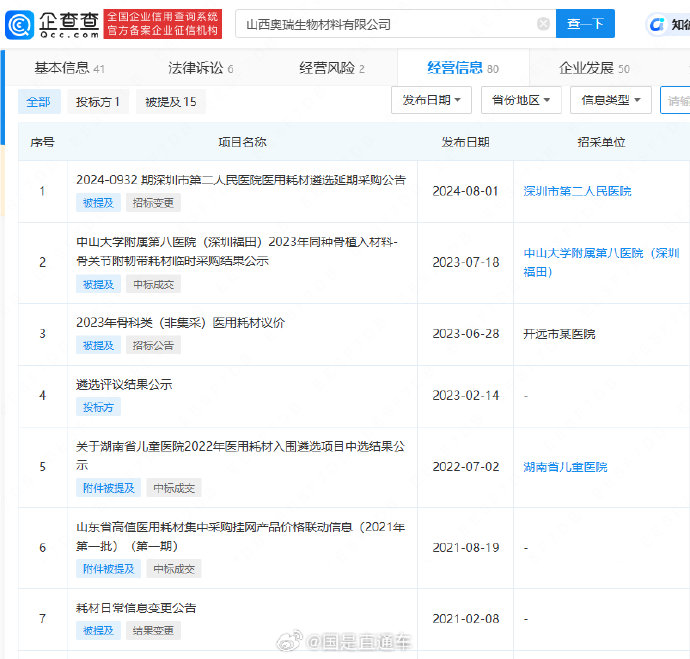This screenshot has height=659, width=690.
Task: Open 中山大学附属第八医院 2023年同种骨植入材料 project
Action: click(x=237, y=252)
